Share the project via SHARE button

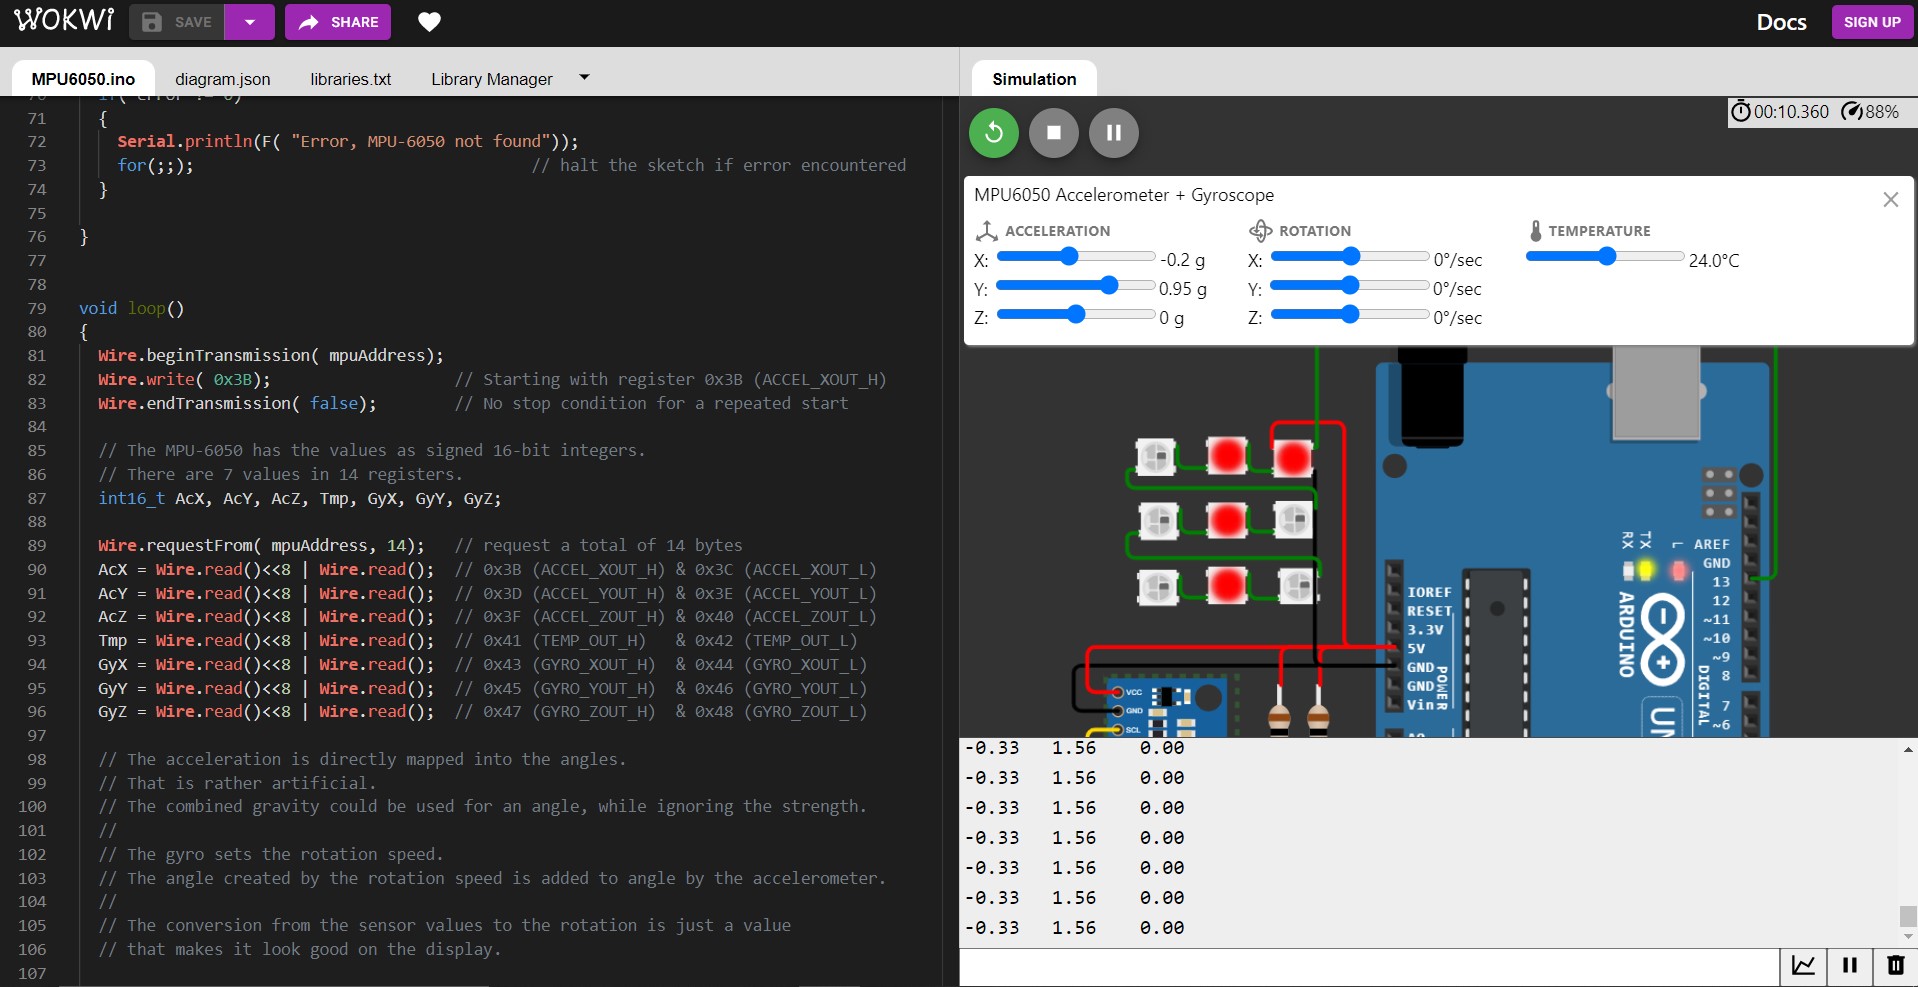click(338, 22)
